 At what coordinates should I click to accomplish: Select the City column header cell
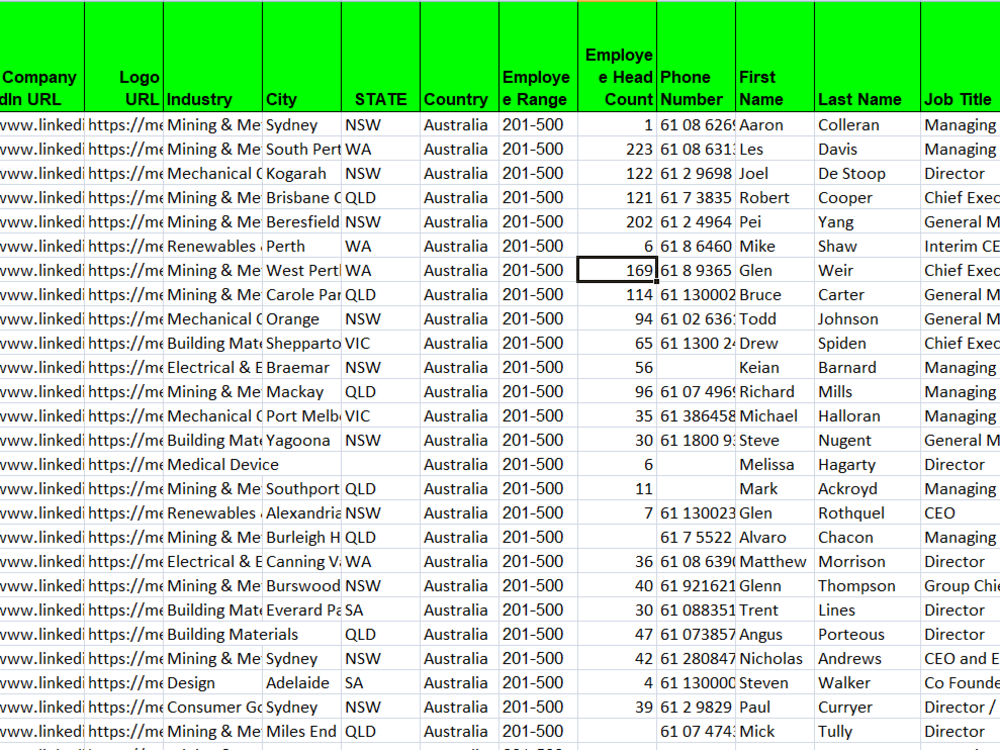[302, 57]
